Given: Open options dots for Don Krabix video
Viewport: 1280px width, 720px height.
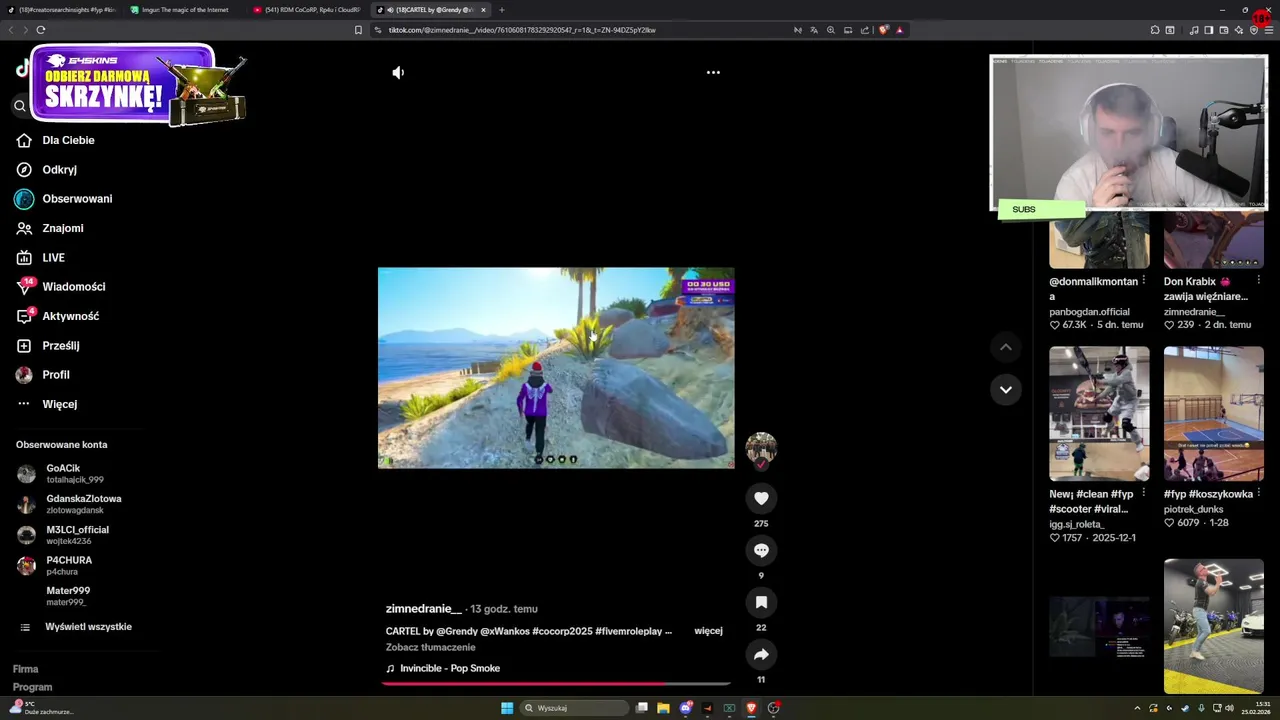Looking at the screenshot, I should coord(1258,280).
